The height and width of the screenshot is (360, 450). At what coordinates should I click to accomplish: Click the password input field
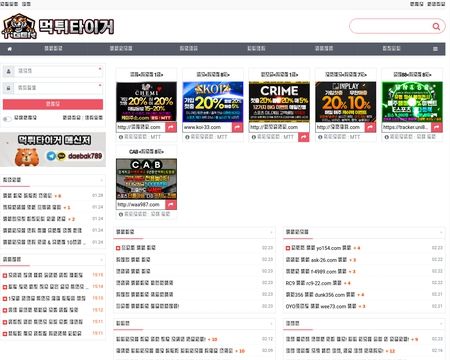pyautogui.click(x=58, y=88)
